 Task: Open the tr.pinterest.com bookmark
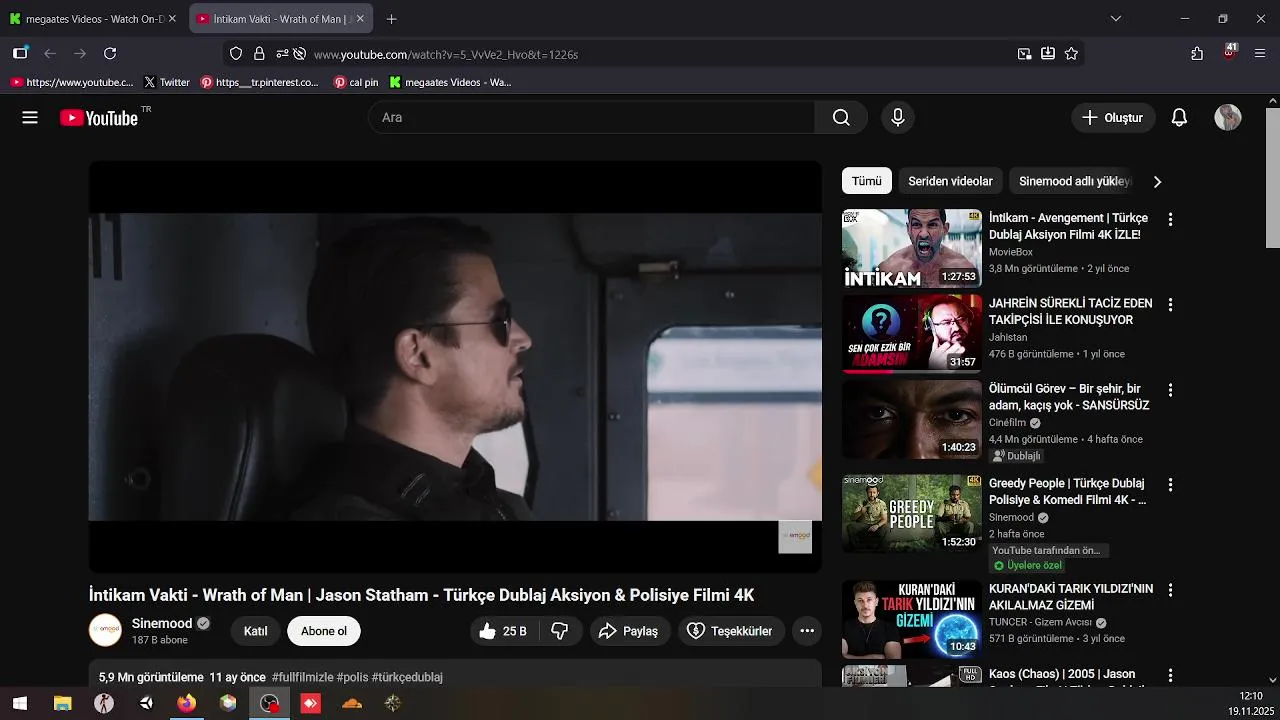tap(259, 82)
